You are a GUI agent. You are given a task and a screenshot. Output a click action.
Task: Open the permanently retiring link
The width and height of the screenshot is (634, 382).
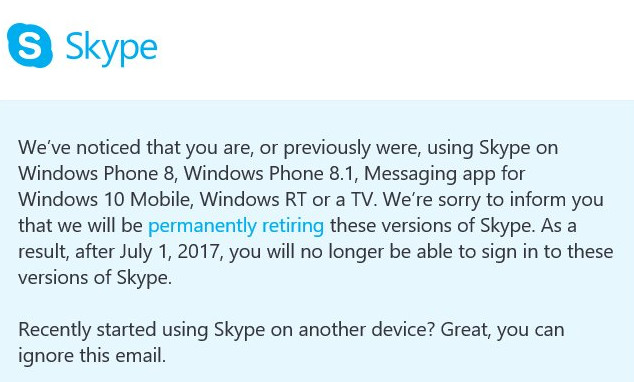(236, 226)
